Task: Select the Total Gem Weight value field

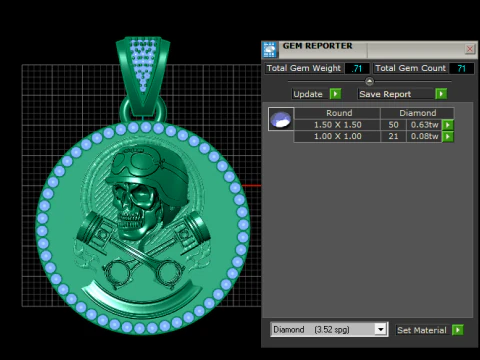Action: tap(357, 68)
